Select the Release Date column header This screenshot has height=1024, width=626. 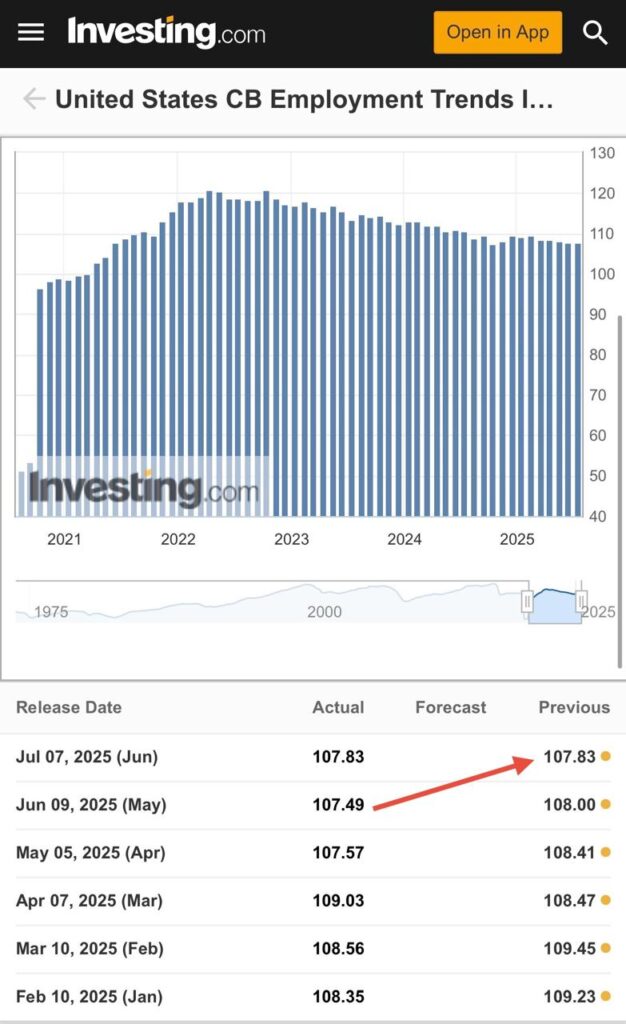tap(69, 707)
